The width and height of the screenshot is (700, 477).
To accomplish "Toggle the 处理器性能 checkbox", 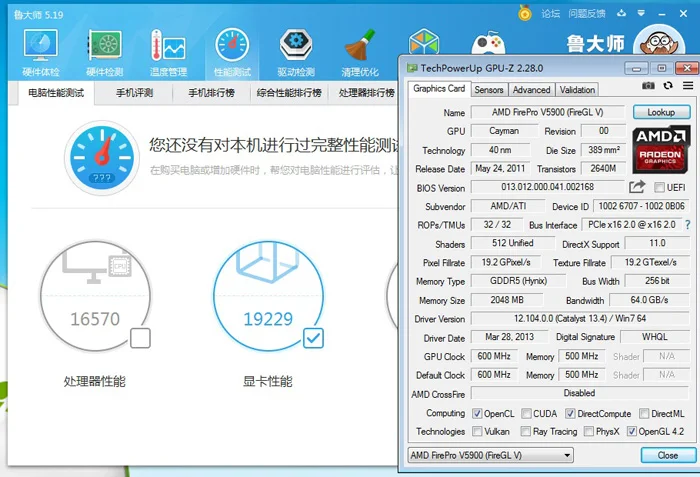I will tap(140, 339).
